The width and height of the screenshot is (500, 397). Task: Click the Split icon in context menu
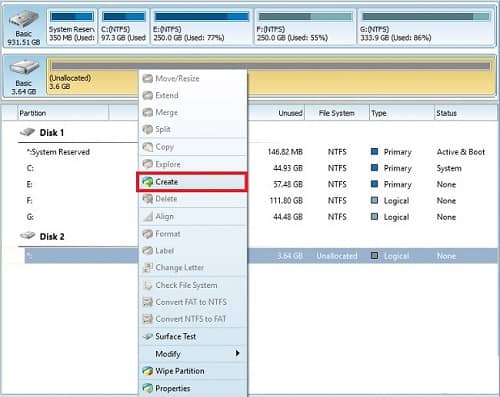[147, 129]
